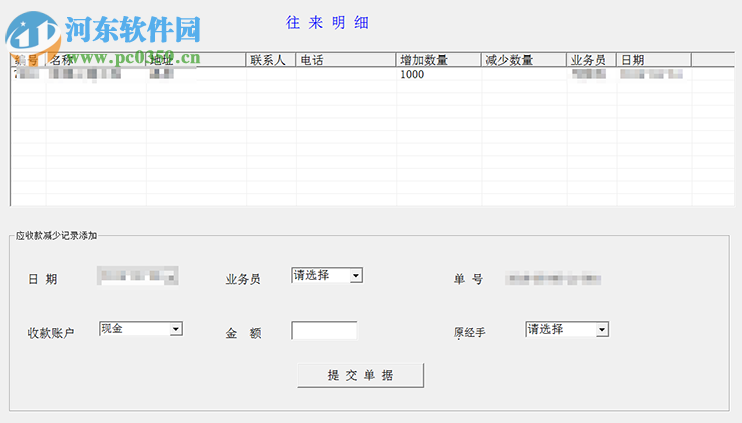Click the 日期 column header in table
Viewport: 742px width, 423px height.
pyautogui.click(x=654, y=60)
